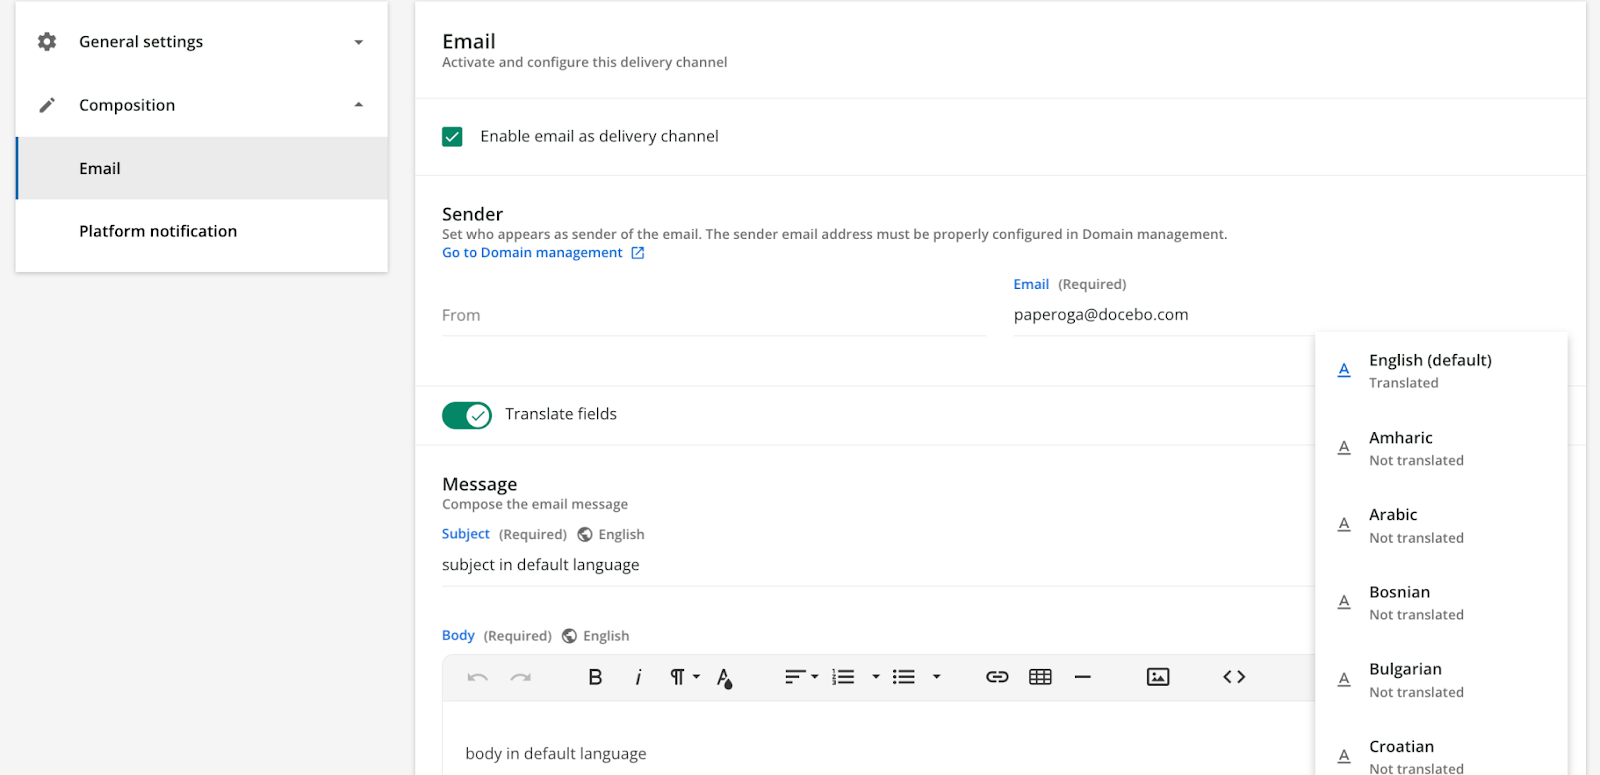Open code view in the editor
Screen dimensions: 1600x775
[x=1234, y=677]
